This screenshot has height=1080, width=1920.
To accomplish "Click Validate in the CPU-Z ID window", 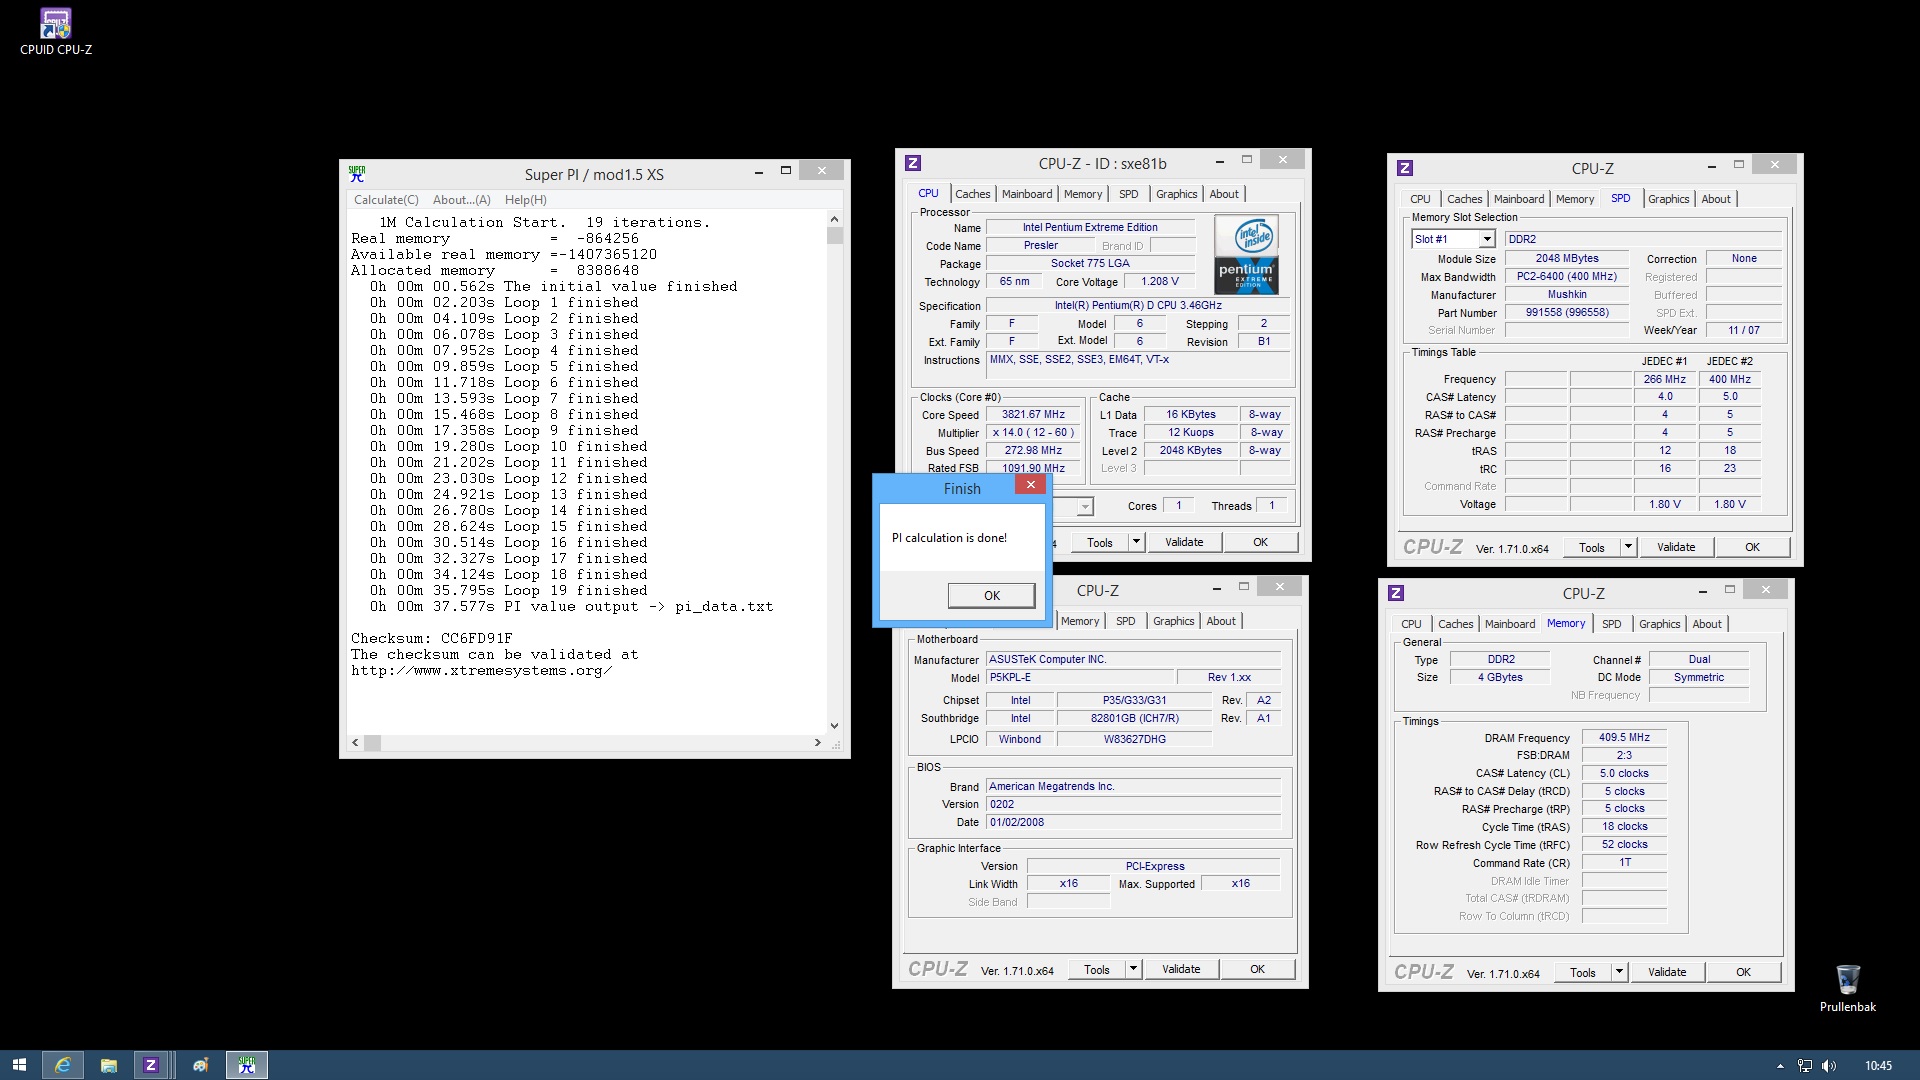I will (x=1184, y=542).
